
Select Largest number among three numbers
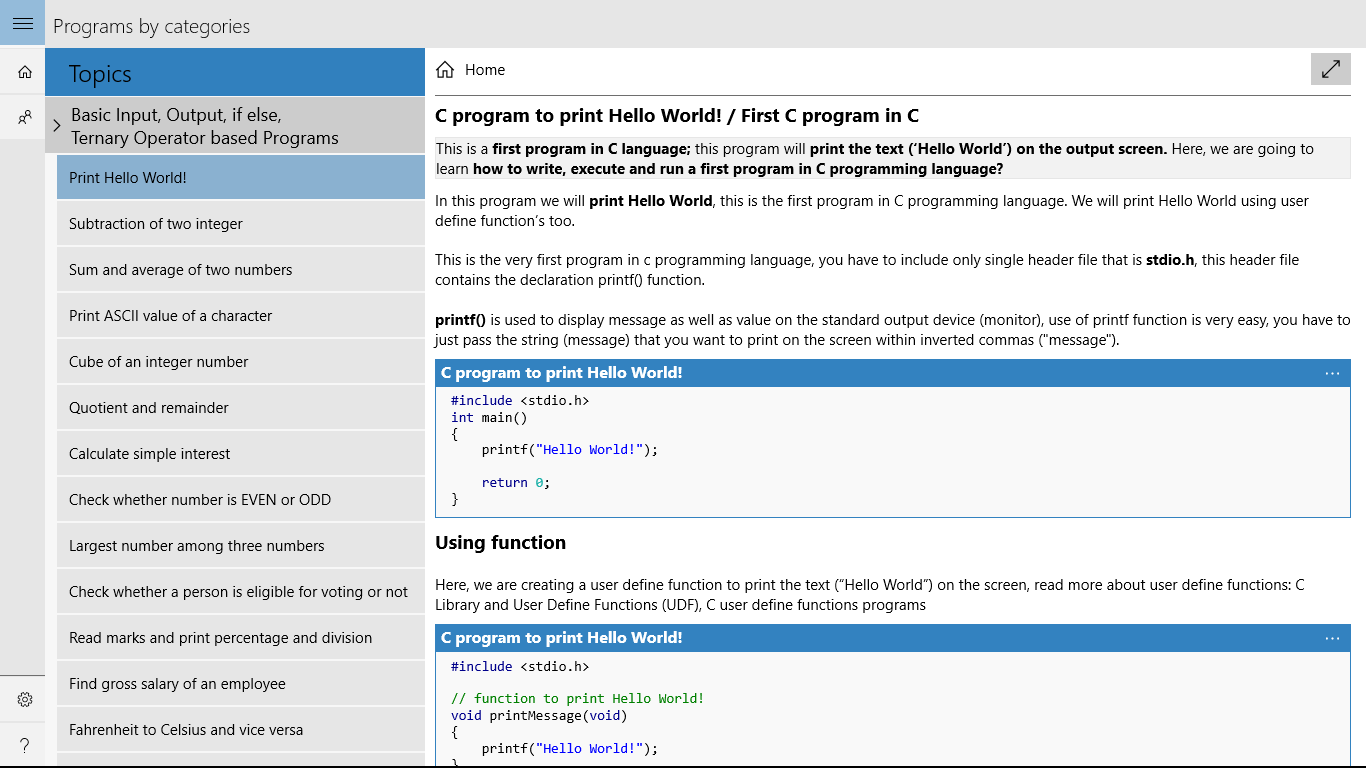tap(240, 546)
